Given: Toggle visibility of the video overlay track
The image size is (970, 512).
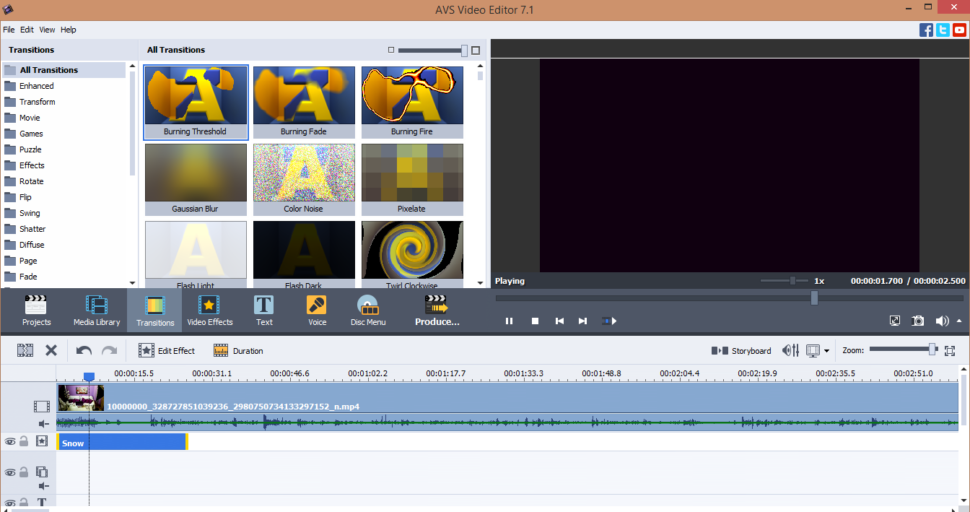Looking at the screenshot, I should [10, 472].
